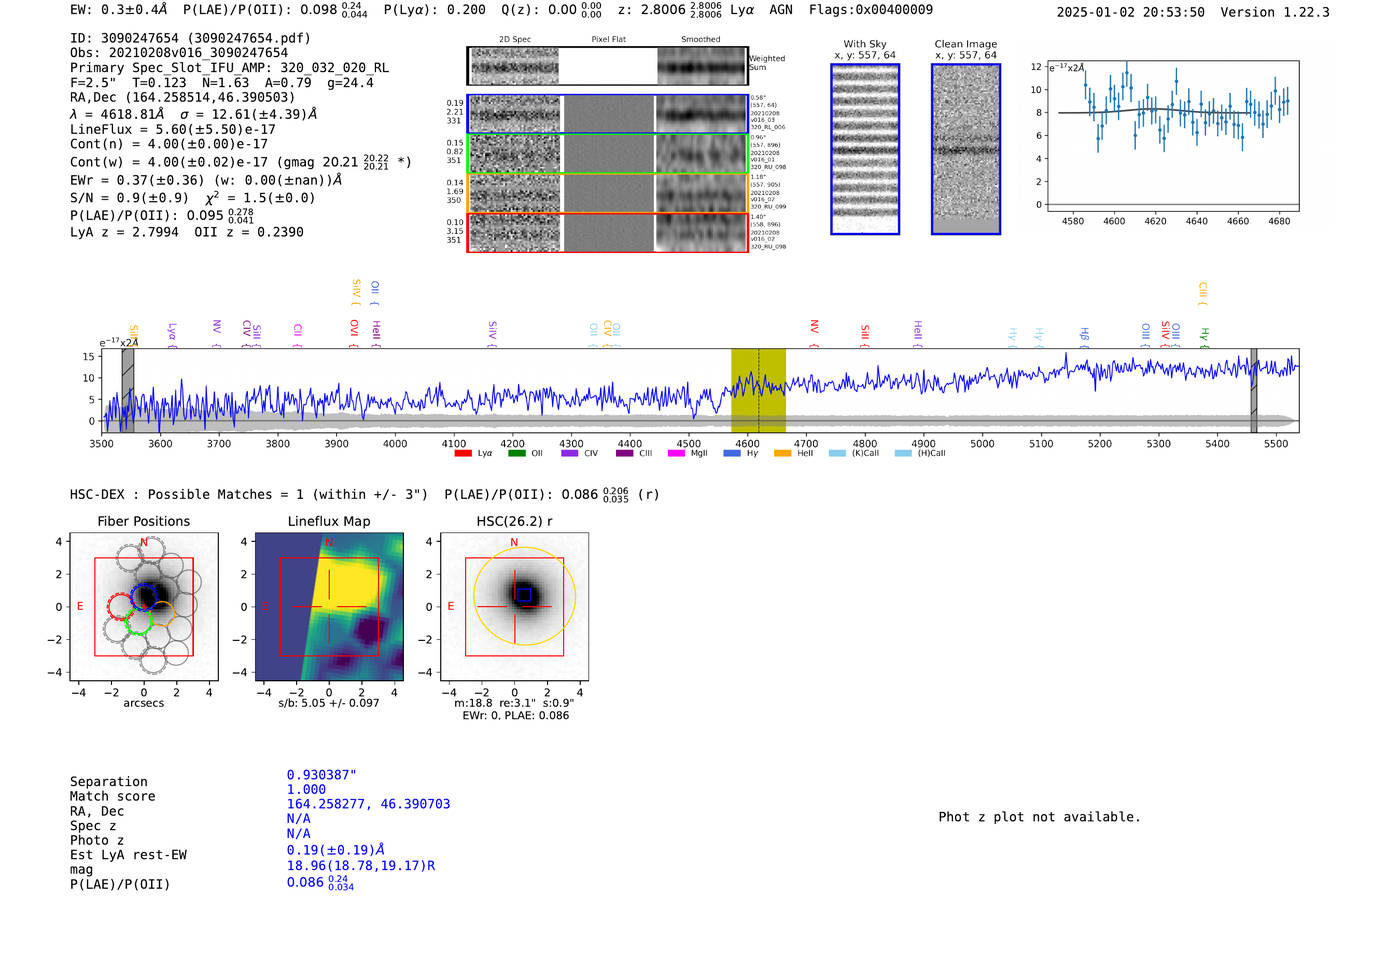1400x953 pixels.
Task: Click the matched RA, Dec coordinates in blue
Action: (368, 804)
